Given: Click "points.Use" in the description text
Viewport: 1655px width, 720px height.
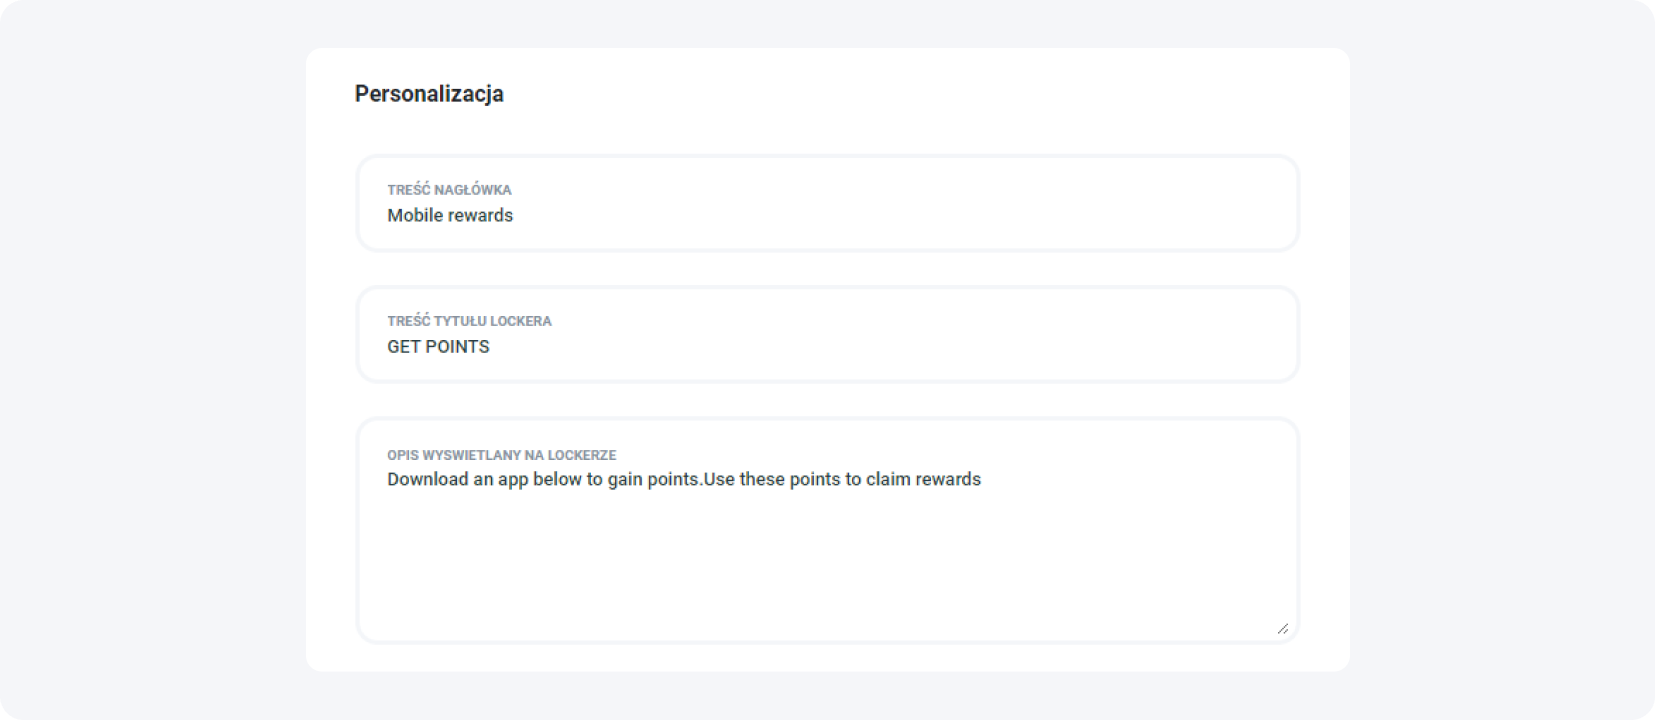Looking at the screenshot, I should (691, 480).
